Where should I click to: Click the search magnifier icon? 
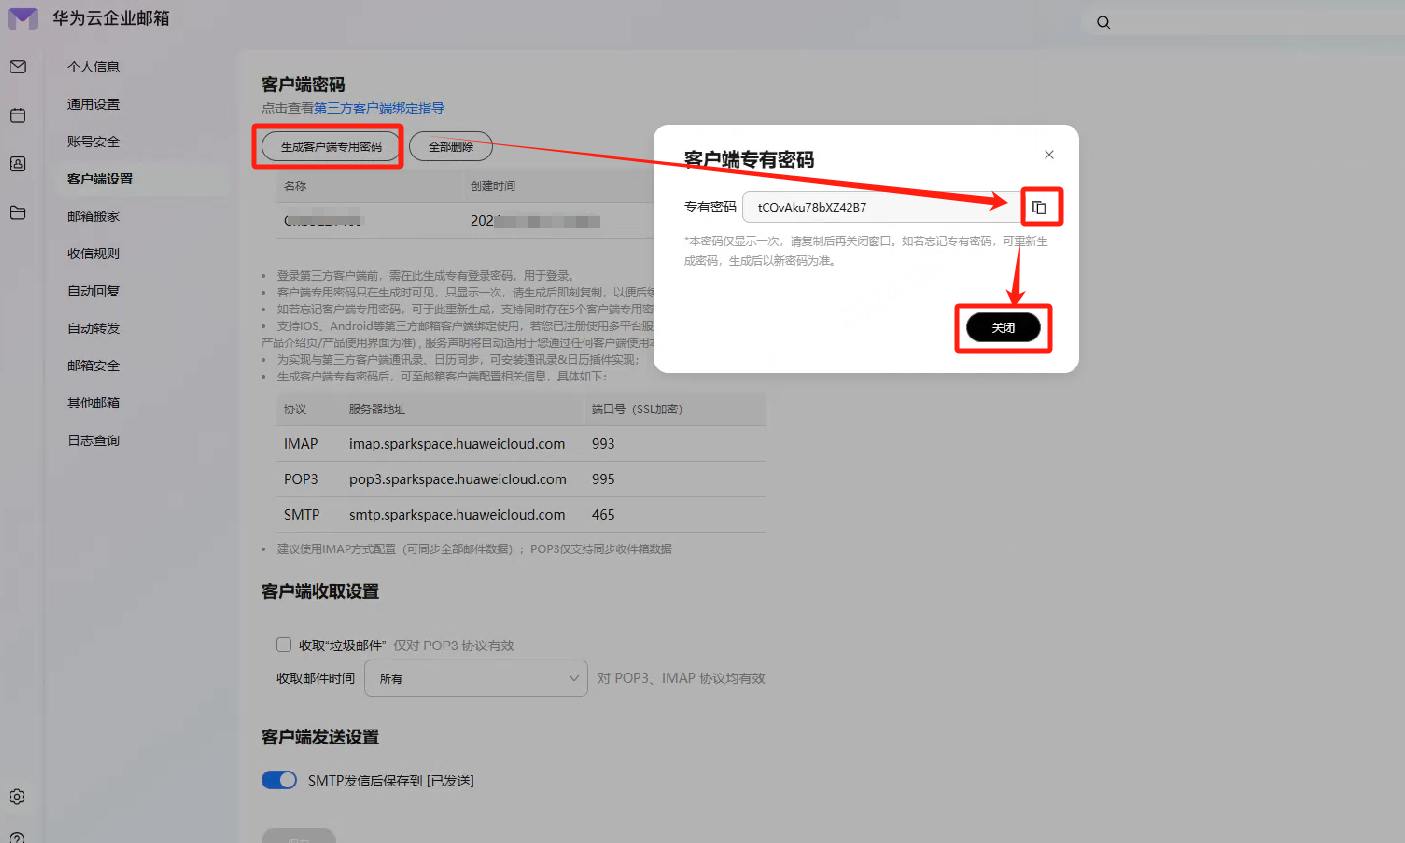(1103, 22)
